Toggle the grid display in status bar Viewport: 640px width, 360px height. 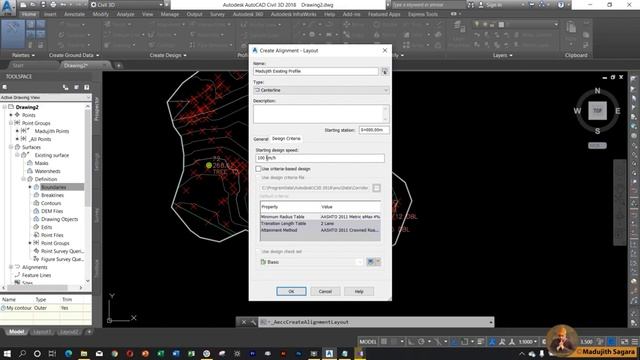click(384, 342)
